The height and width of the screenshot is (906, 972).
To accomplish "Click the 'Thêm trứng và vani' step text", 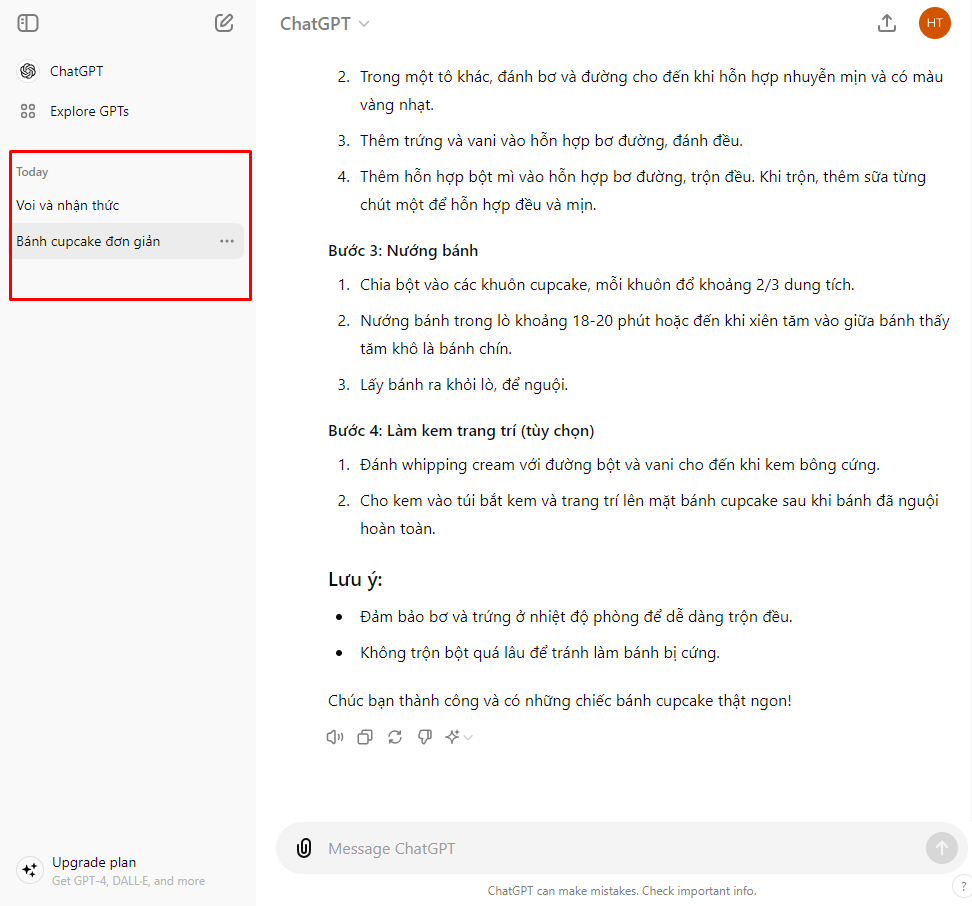I will click(x=551, y=141).
